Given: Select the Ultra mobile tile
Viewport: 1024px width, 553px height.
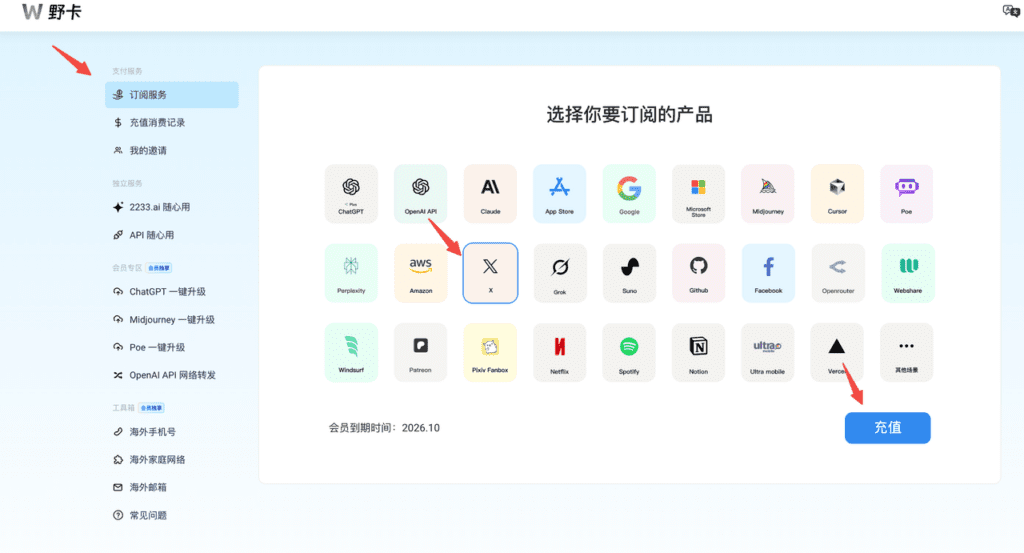Looking at the screenshot, I should (x=768, y=353).
